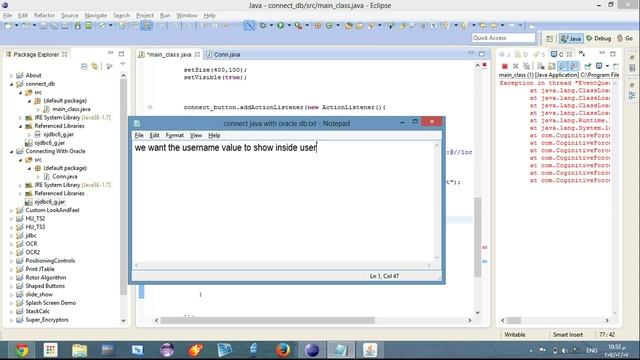Select the Rotor Algorithm project
This screenshot has height=360, width=640.
tap(46, 278)
